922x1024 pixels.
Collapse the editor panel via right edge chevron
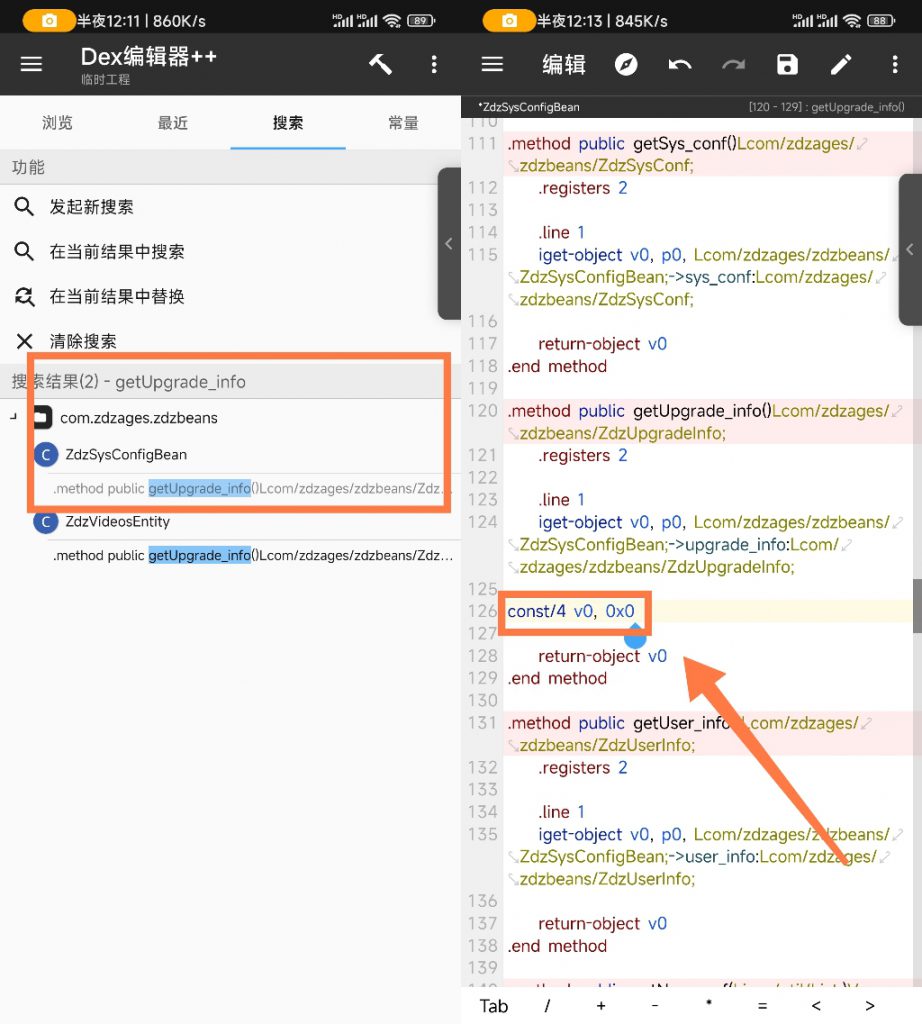click(x=911, y=249)
